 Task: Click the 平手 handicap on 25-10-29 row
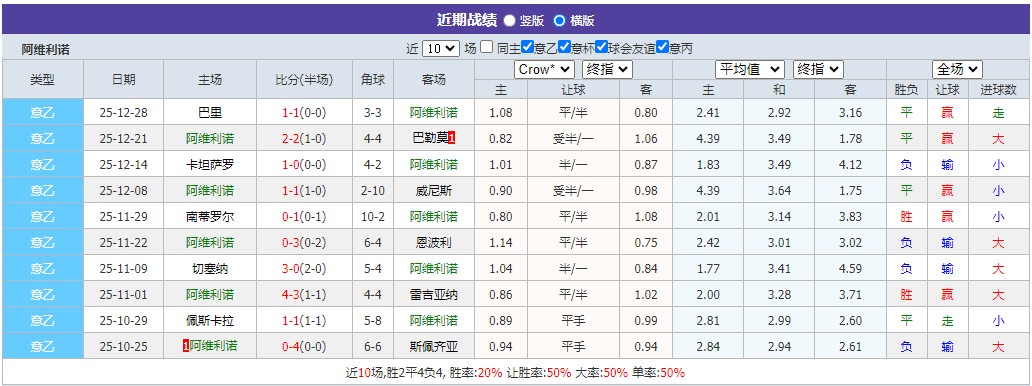[x=573, y=321]
